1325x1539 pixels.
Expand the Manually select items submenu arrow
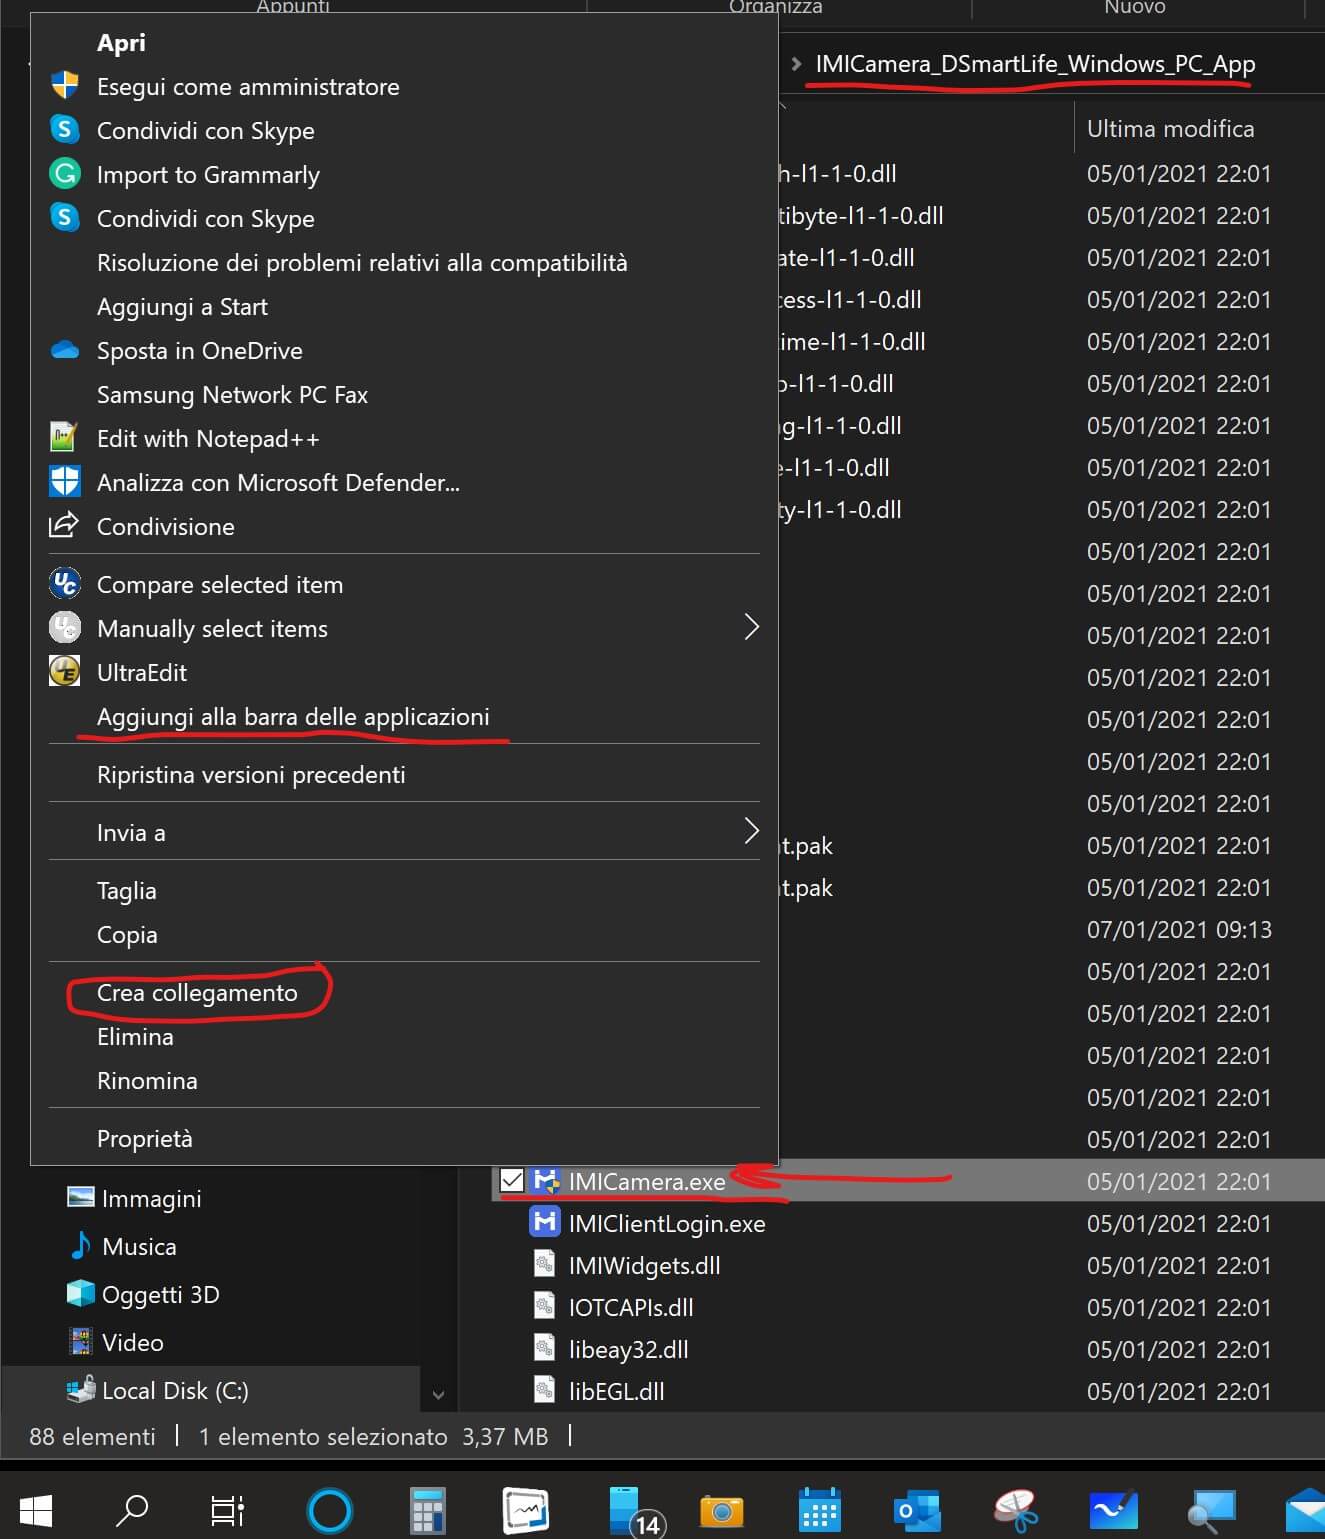click(751, 628)
